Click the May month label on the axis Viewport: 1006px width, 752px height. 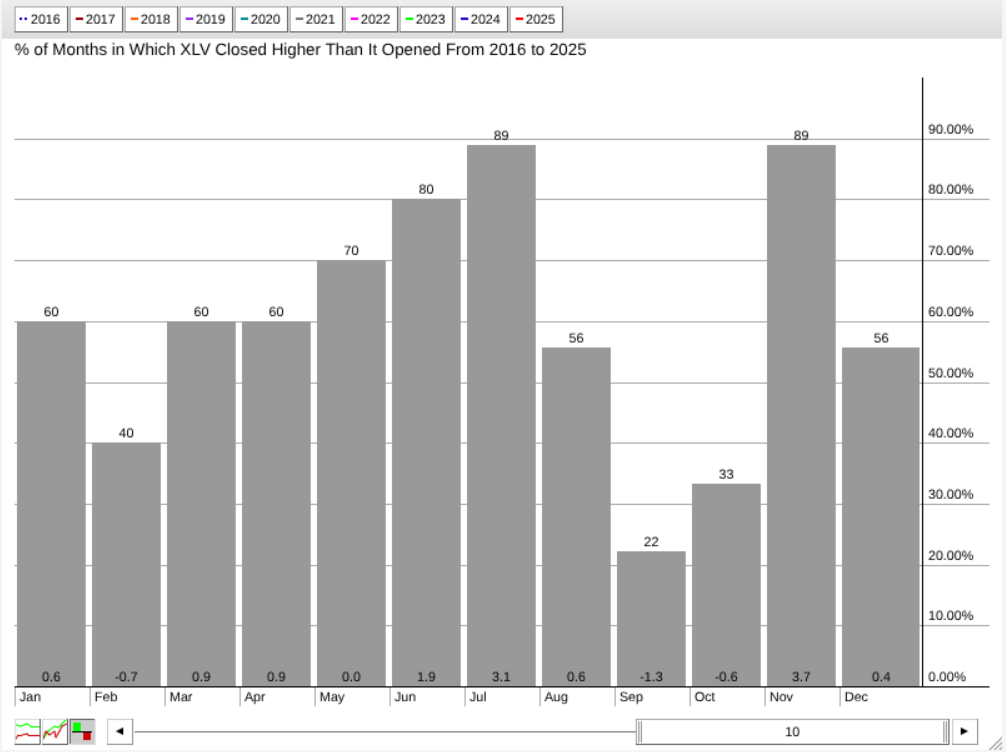click(x=332, y=697)
